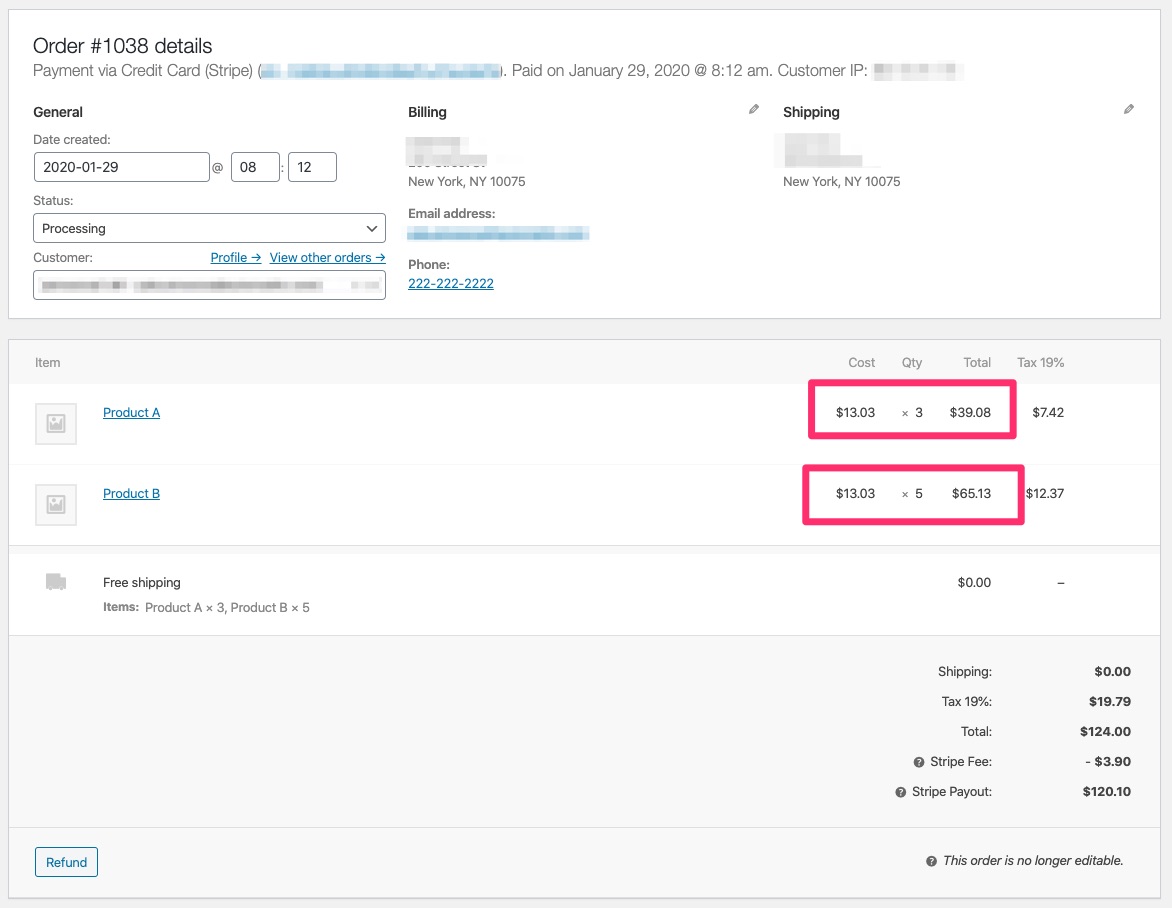The width and height of the screenshot is (1172, 908).
Task: Open the Product B item link
Action: coord(131,493)
